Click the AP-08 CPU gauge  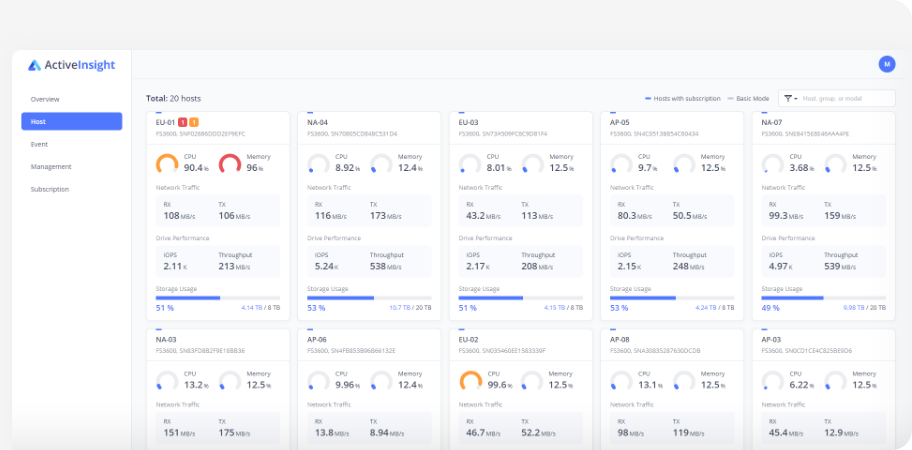click(621, 381)
